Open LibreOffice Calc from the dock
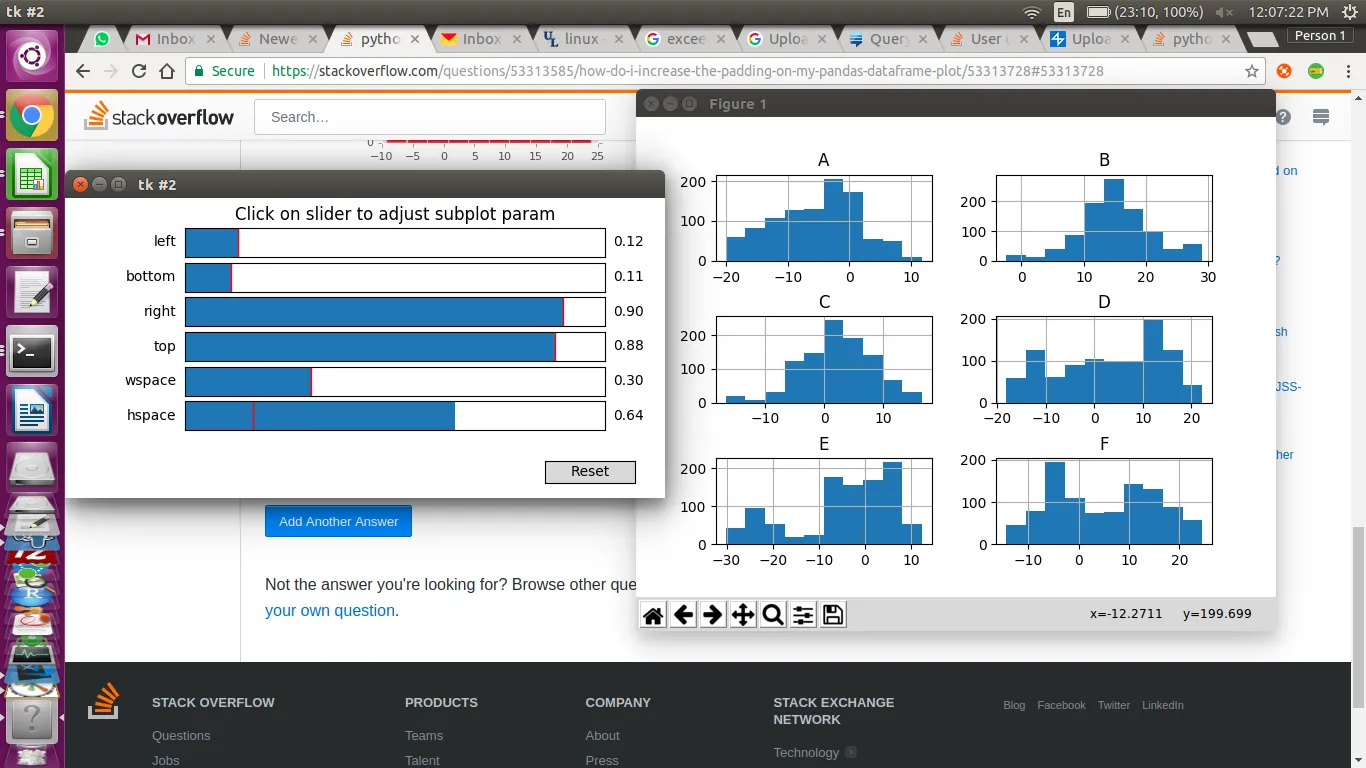 pyautogui.click(x=32, y=175)
